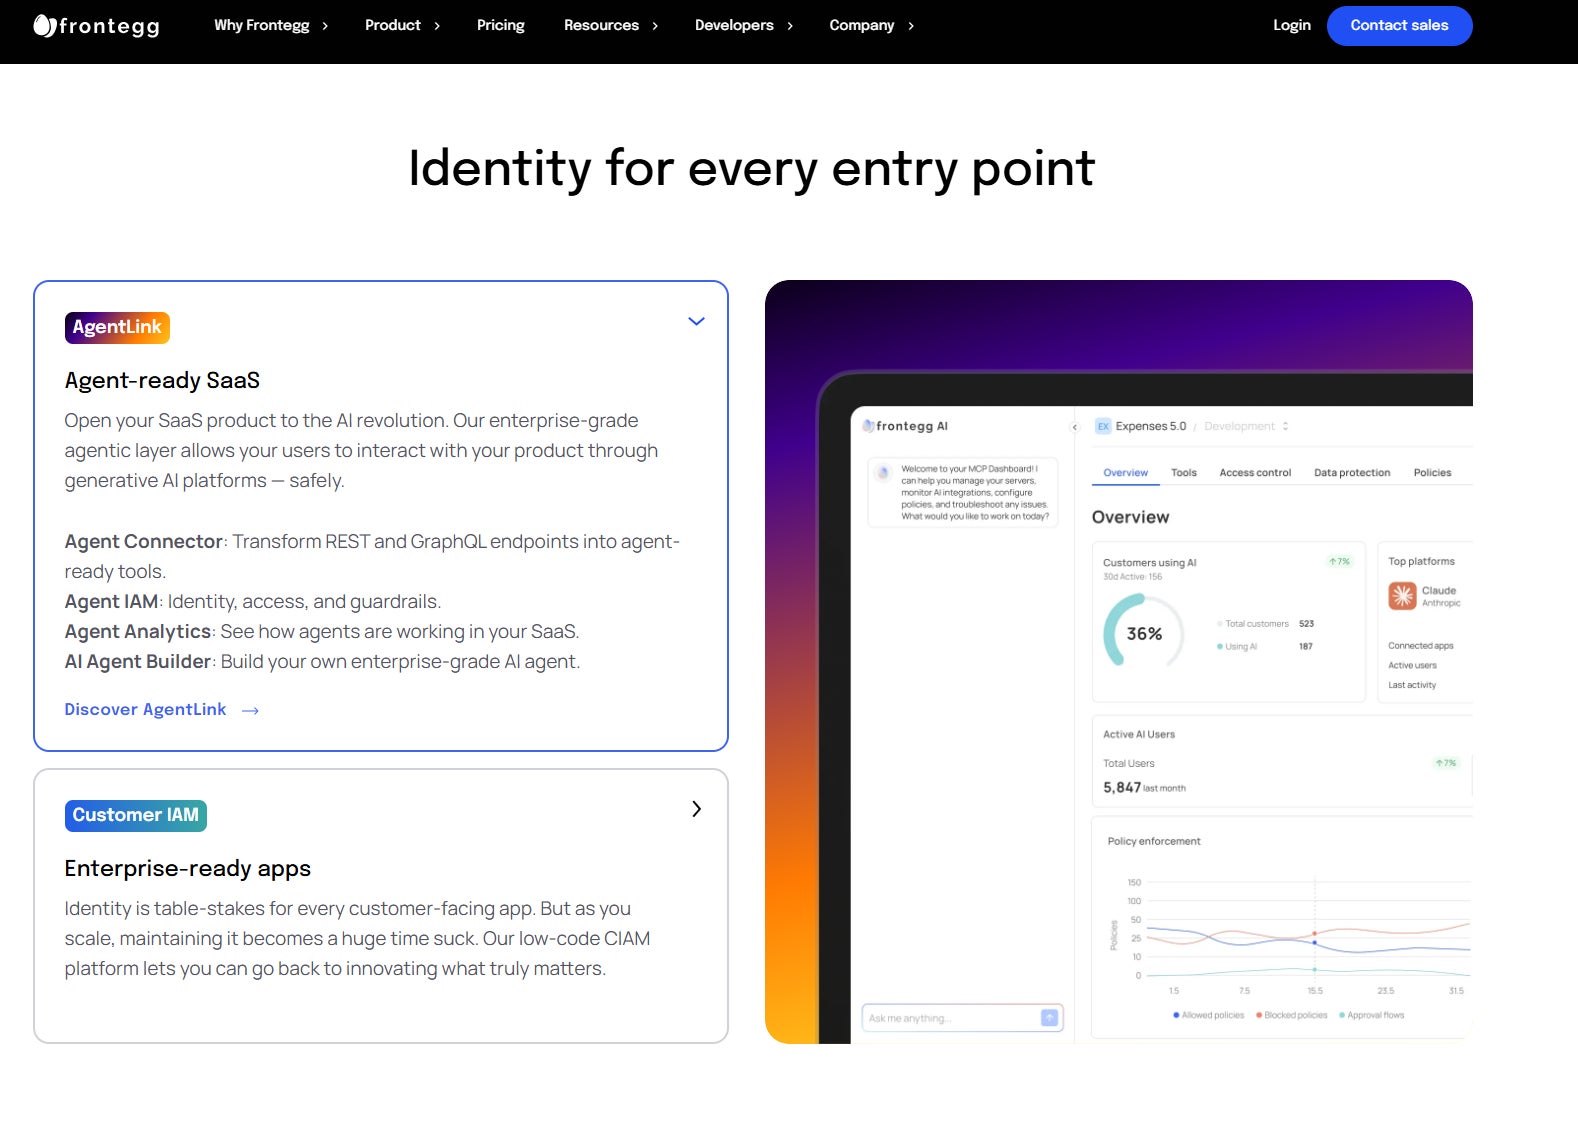The width and height of the screenshot is (1578, 1130).
Task: Click the AgentLink badge
Action: coord(117,327)
